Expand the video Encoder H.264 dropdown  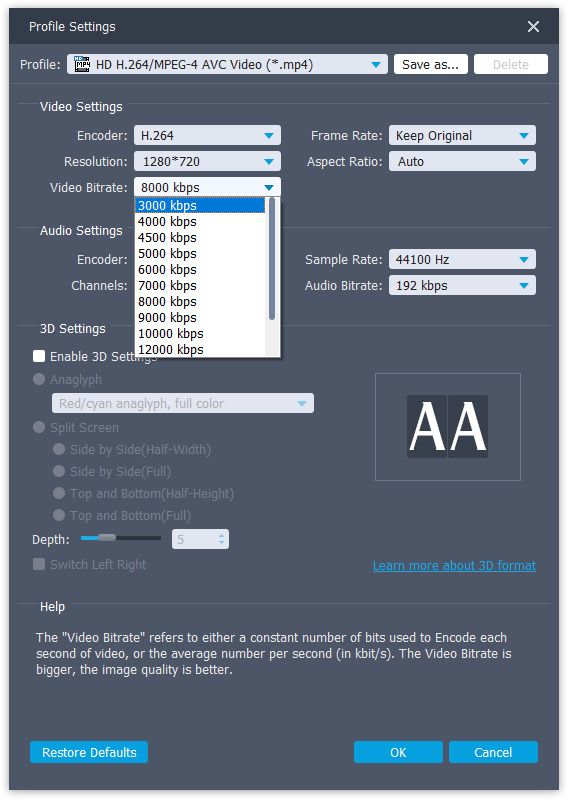(x=207, y=136)
